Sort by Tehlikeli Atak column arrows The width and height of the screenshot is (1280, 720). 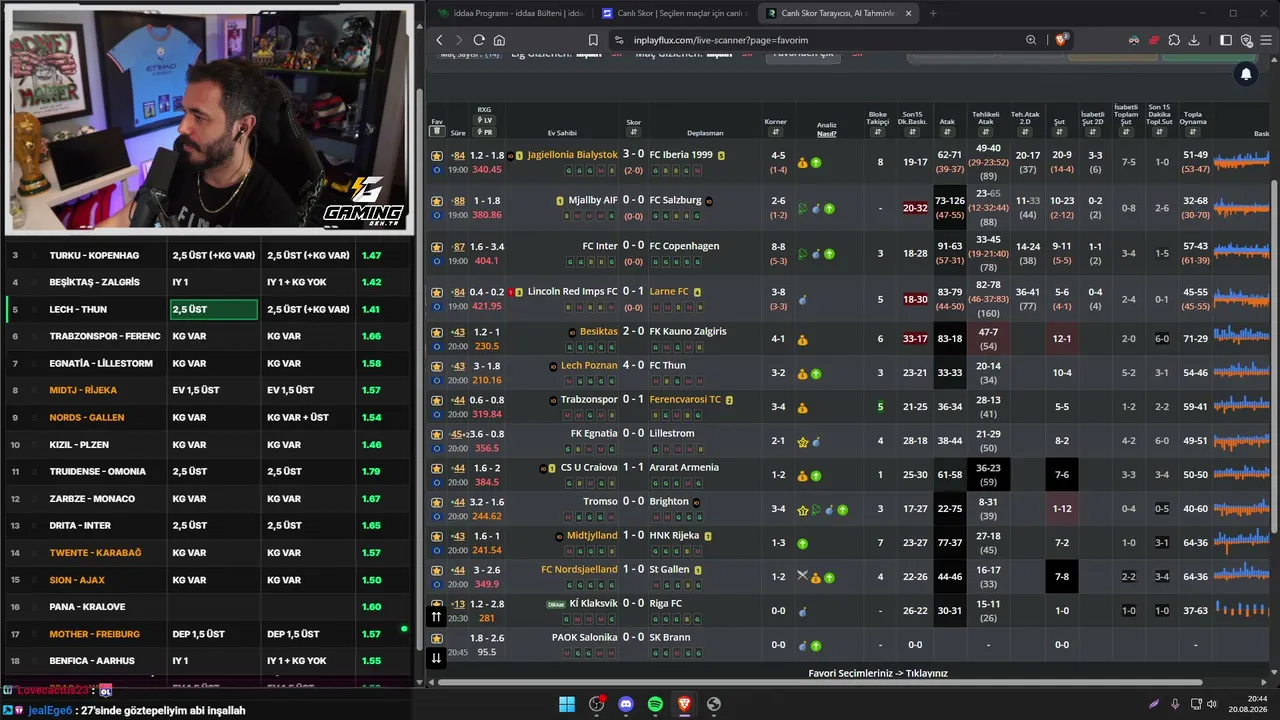[986, 132]
